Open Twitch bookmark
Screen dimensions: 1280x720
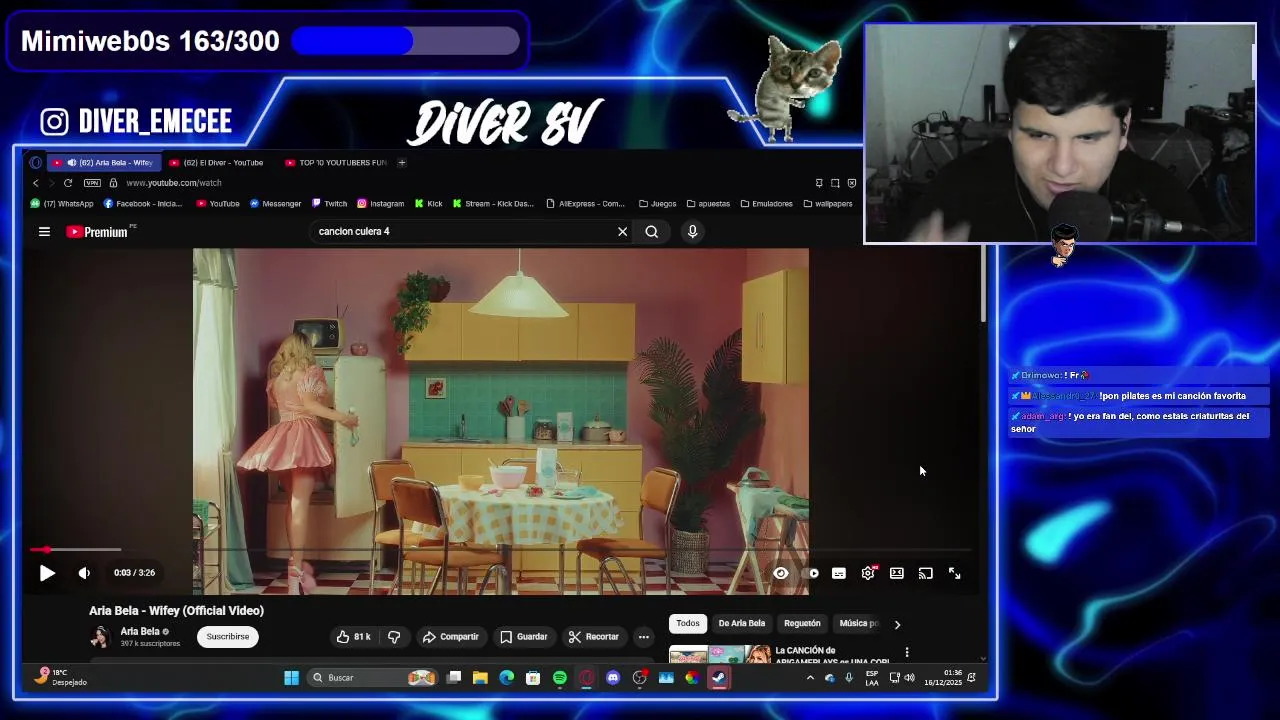pos(329,204)
